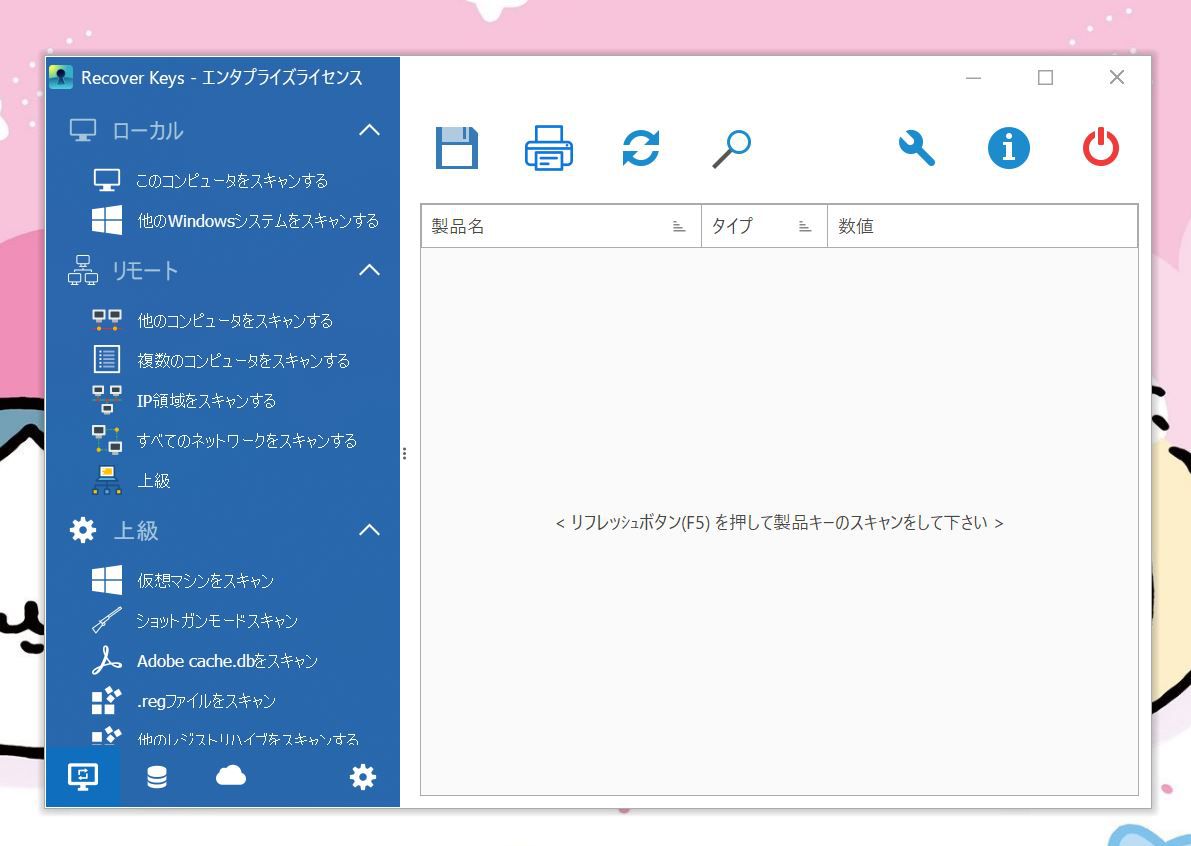
Task: Open bottom gear settings in sidebar
Action: click(362, 776)
